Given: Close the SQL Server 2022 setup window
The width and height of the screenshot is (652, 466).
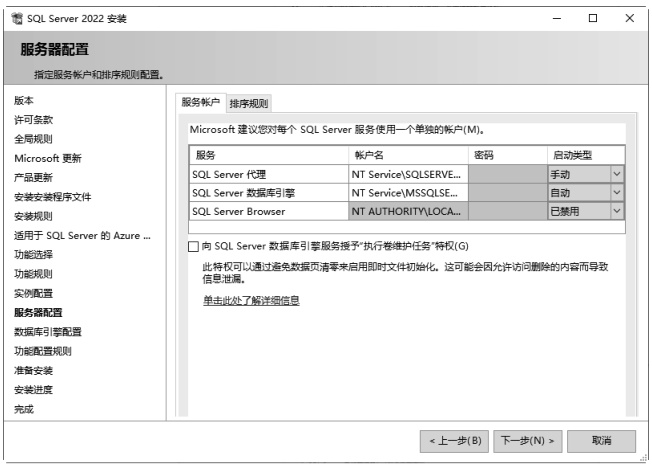Looking at the screenshot, I should [x=630, y=18].
